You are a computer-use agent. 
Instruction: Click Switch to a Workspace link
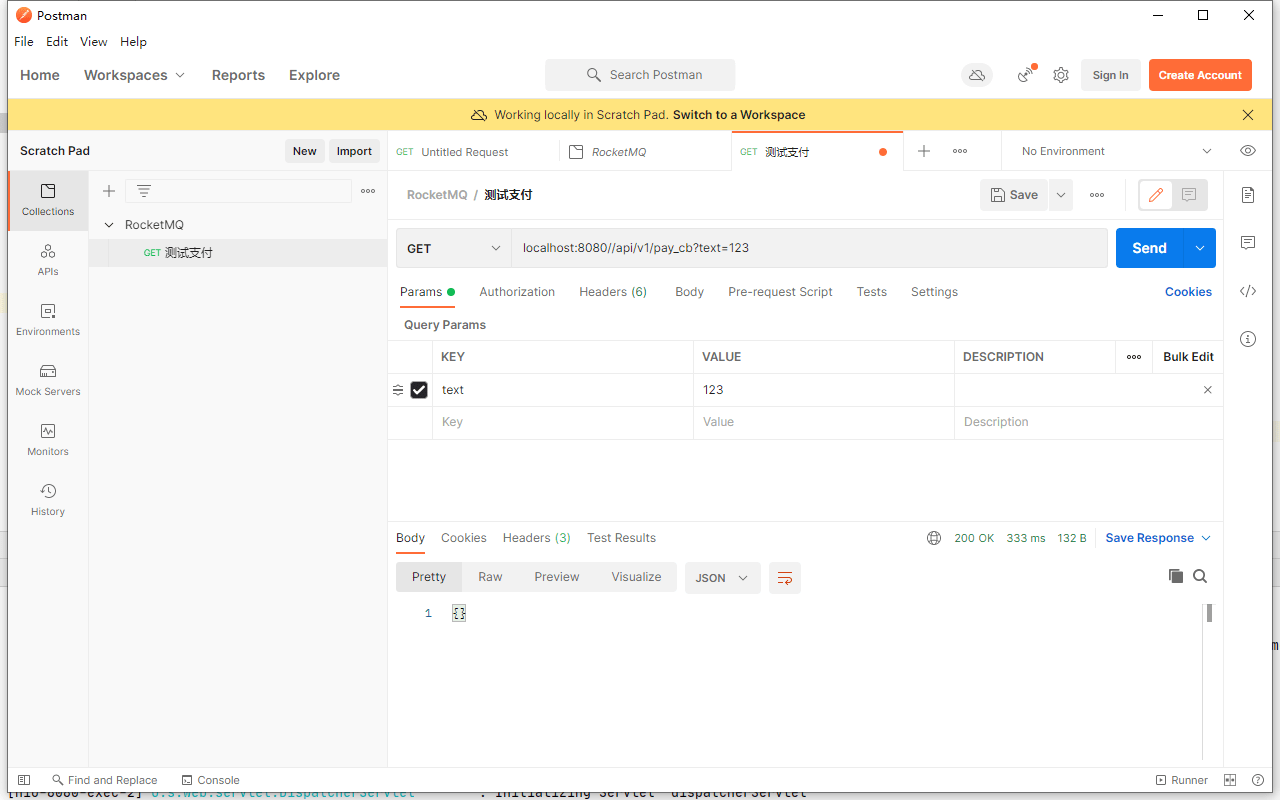739,115
